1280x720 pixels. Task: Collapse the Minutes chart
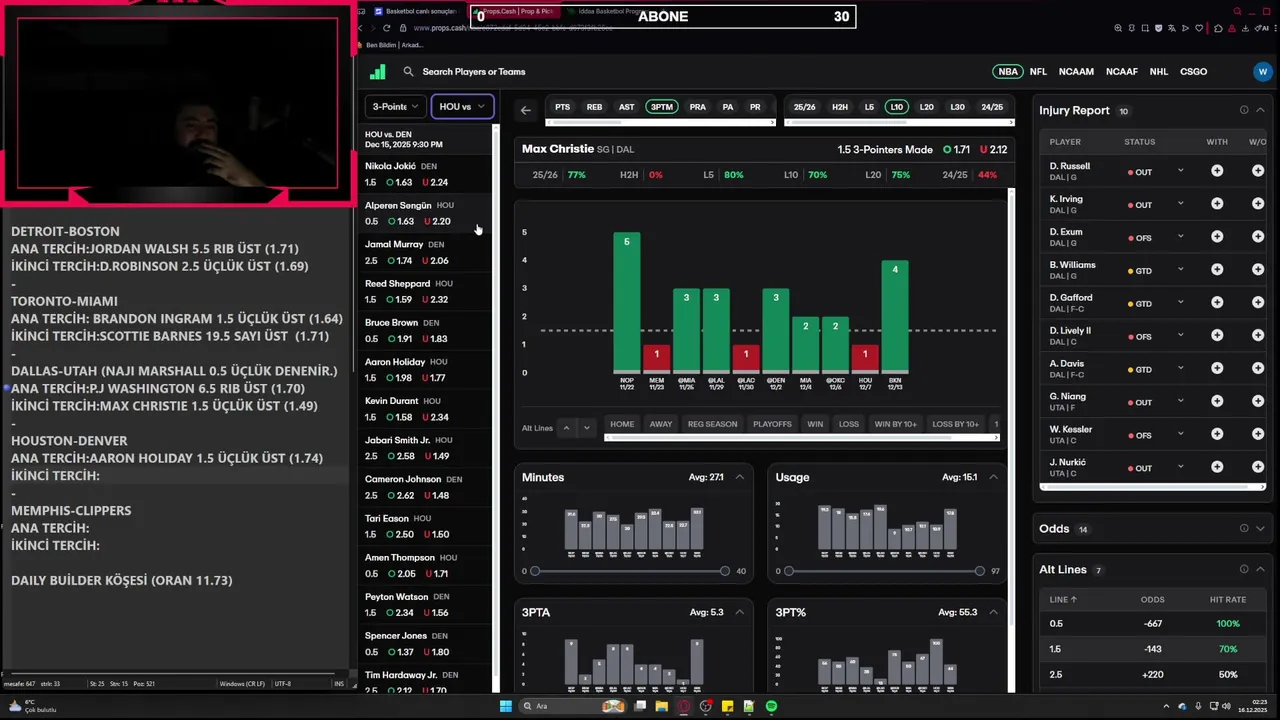point(740,477)
